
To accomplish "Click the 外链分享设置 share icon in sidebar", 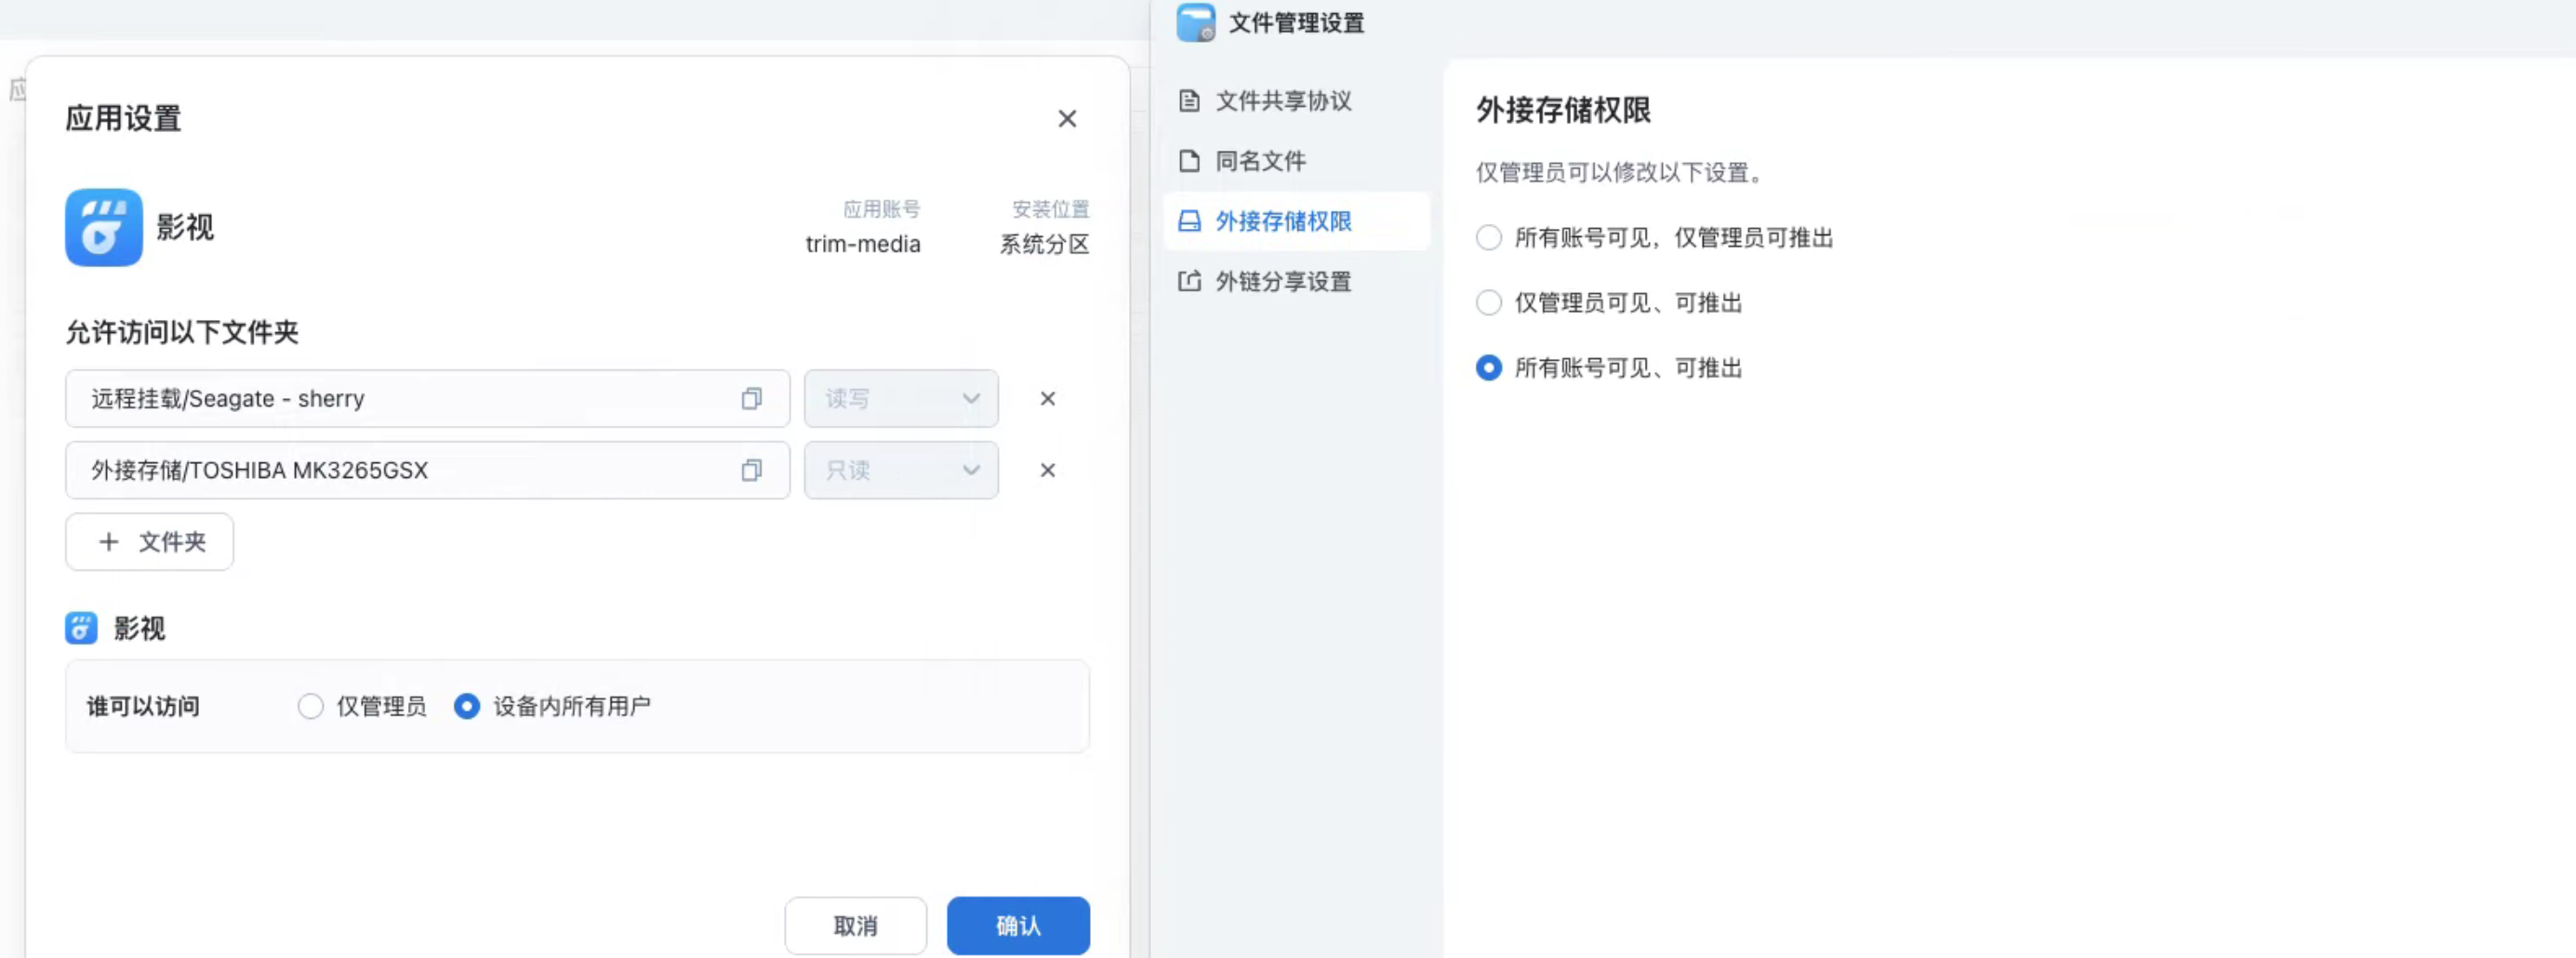I will 1189,281.
